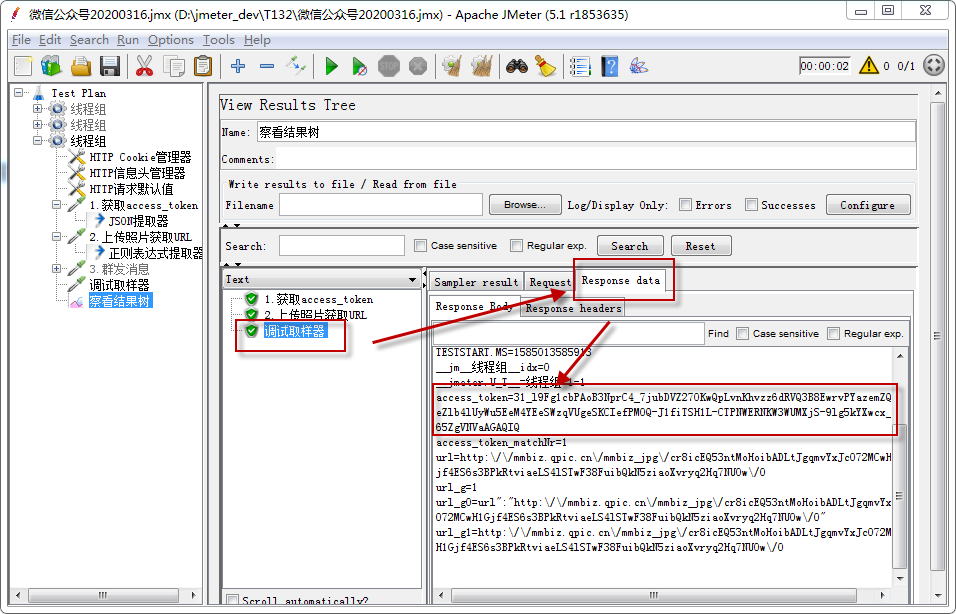The image size is (956, 614).
Task: Click Start no pauses icon
Action: pyautogui.click(x=360, y=66)
